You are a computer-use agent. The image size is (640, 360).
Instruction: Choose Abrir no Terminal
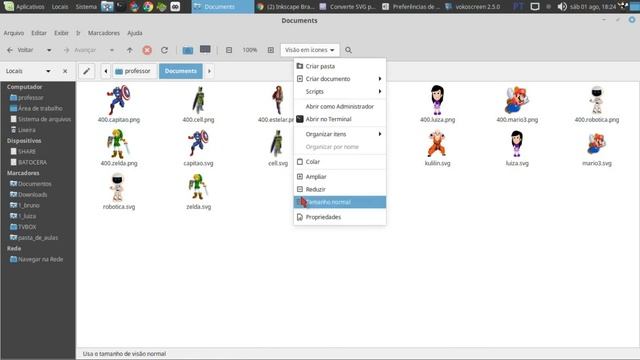pos(340,119)
